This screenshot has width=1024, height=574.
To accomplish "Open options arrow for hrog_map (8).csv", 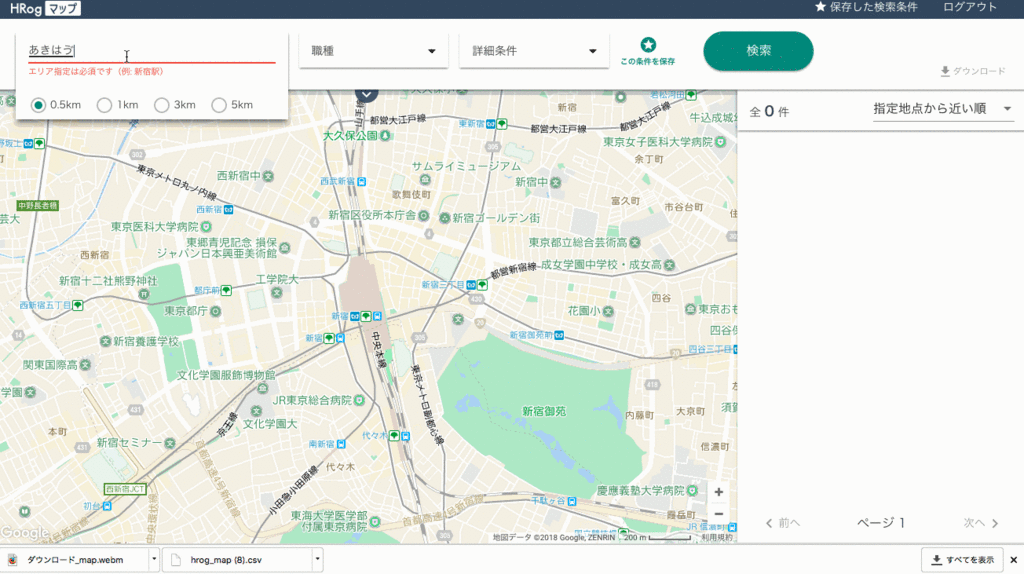I will 317,559.
